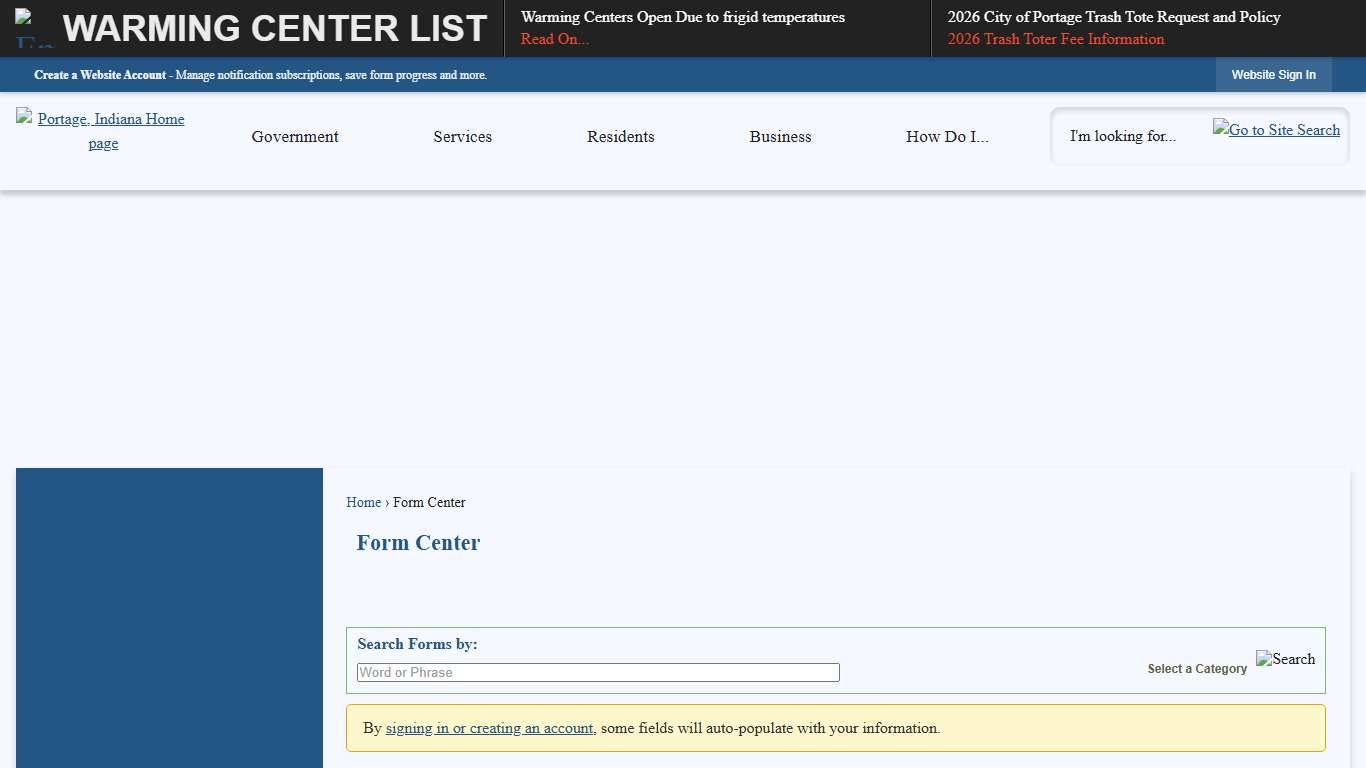Open the Residents menu
The height and width of the screenshot is (768, 1366).
click(x=620, y=136)
